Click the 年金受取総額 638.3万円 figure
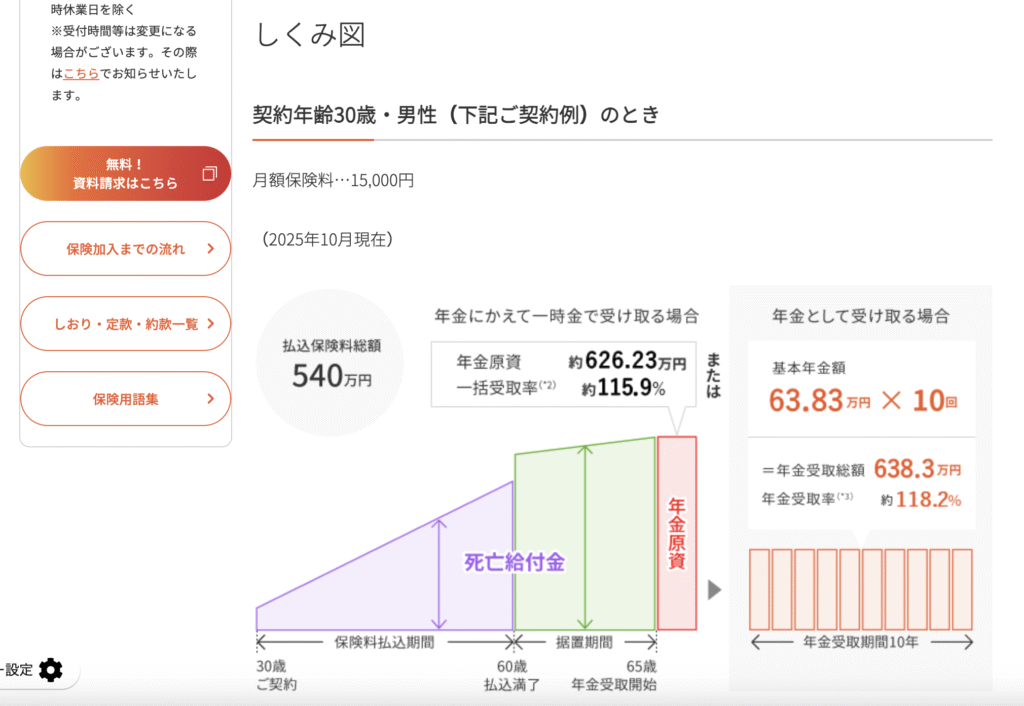 917,469
